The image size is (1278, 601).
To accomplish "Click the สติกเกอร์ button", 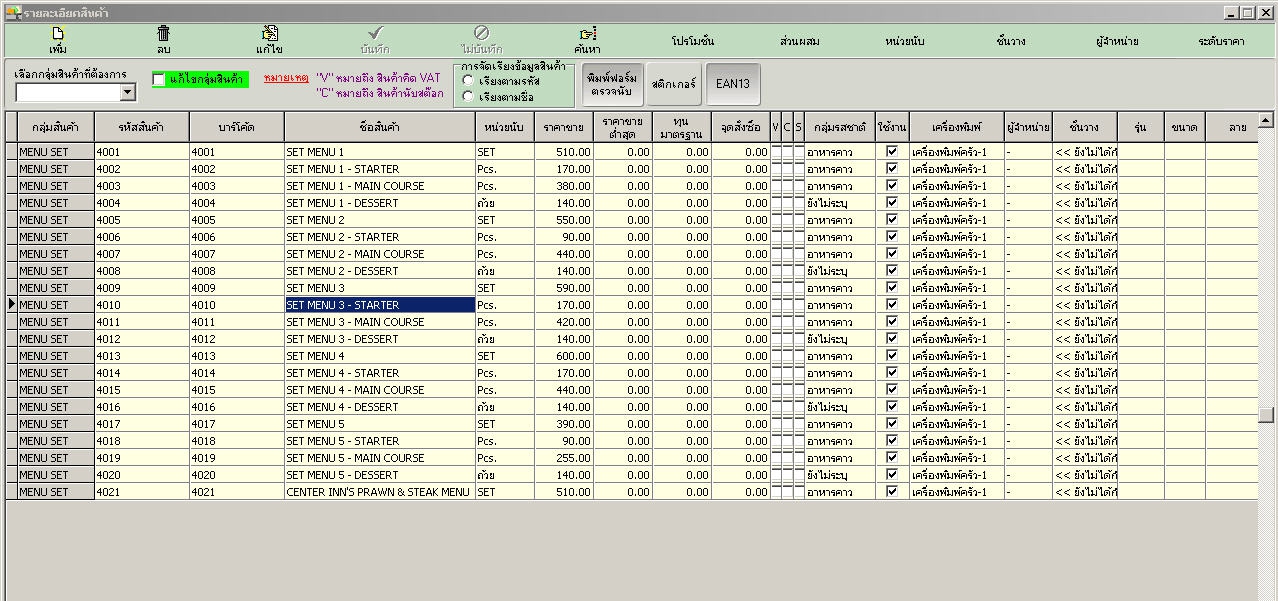I will click(673, 84).
